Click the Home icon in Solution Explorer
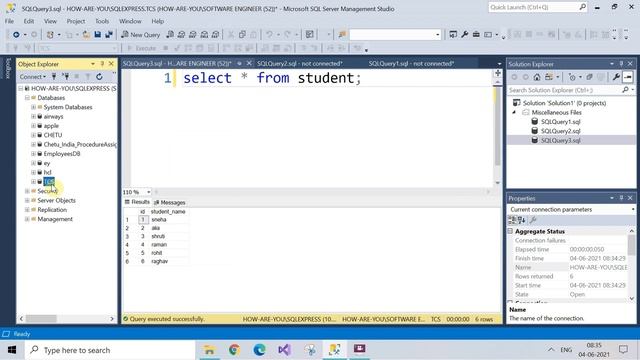 (537, 77)
